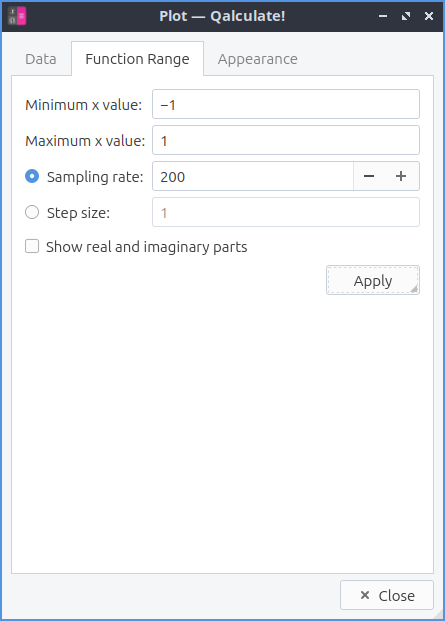Increase sampling rate with plus button
The height and width of the screenshot is (621, 445).
(x=401, y=176)
